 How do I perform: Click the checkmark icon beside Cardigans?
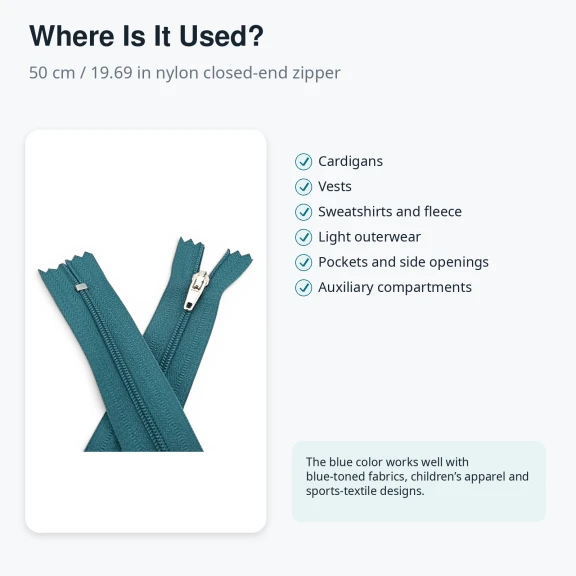pyautogui.click(x=303, y=162)
